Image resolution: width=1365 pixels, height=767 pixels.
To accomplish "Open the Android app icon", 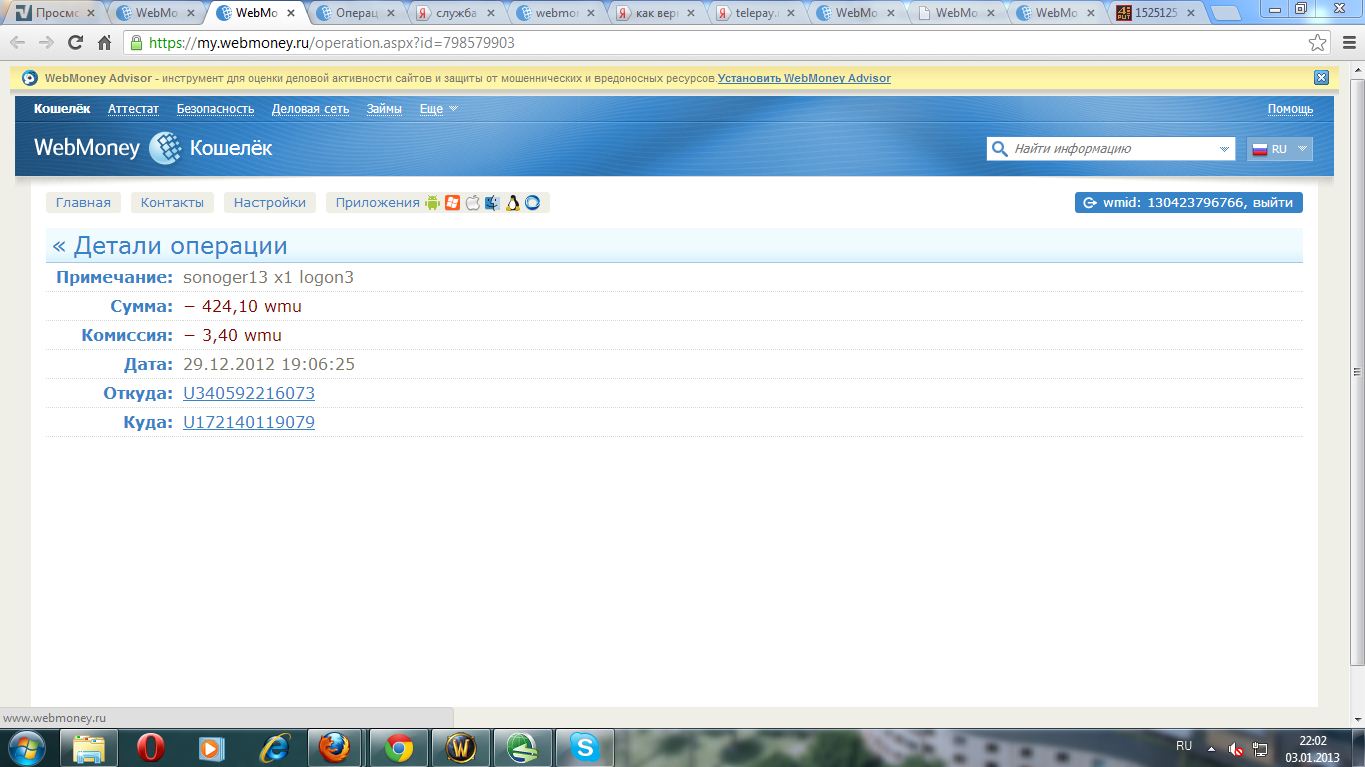I will tap(432, 203).
